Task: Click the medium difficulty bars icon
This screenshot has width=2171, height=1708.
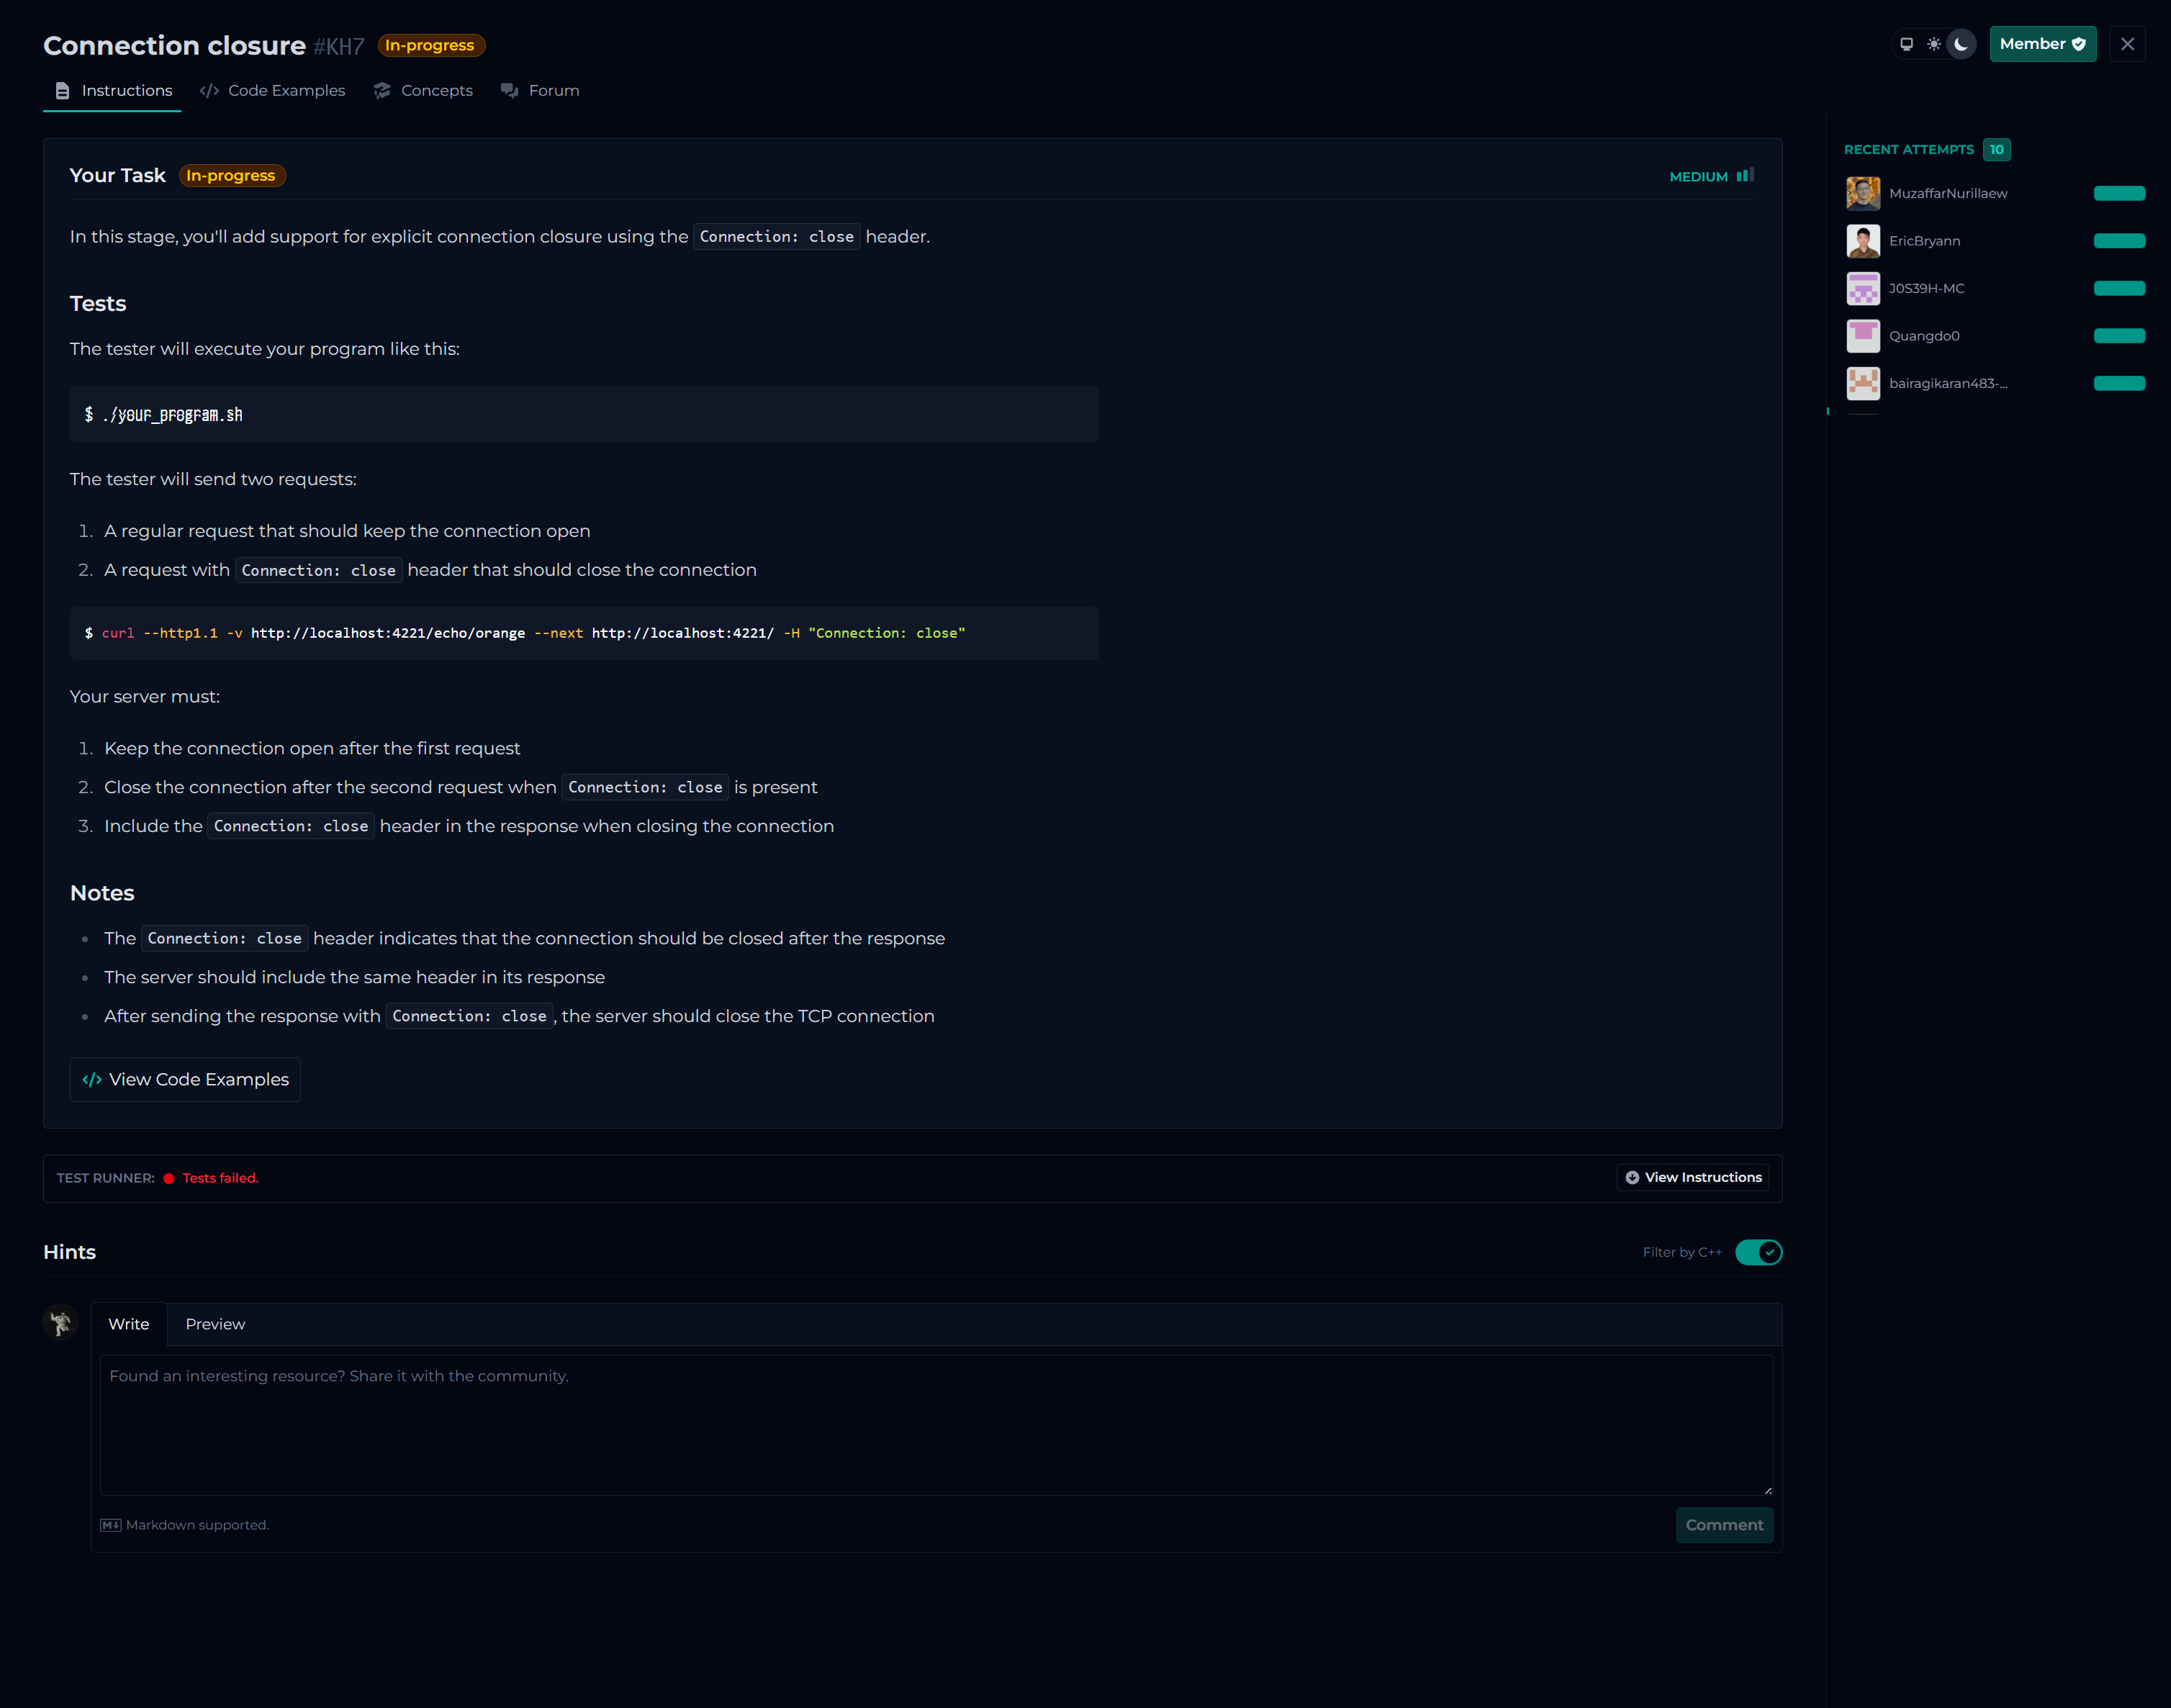Action: click(1745, 176)
